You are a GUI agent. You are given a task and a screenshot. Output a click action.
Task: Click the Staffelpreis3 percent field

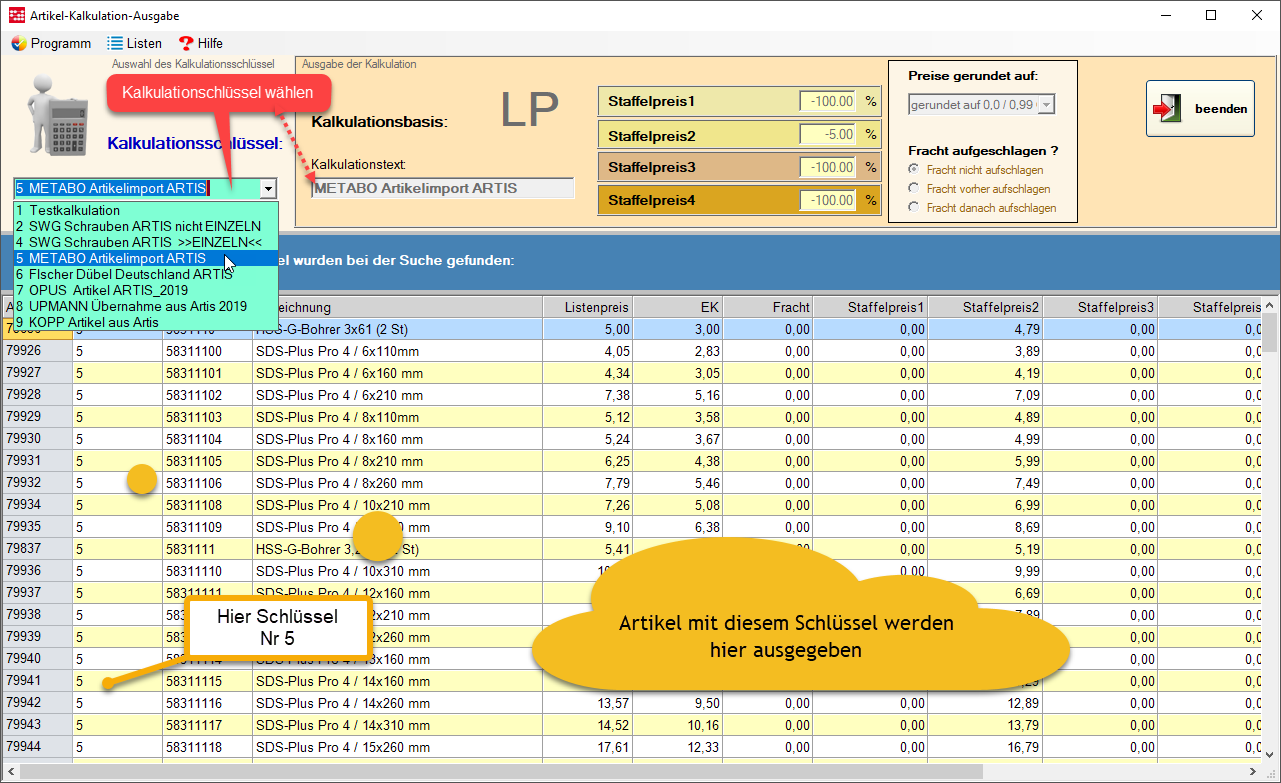(828, 167)
